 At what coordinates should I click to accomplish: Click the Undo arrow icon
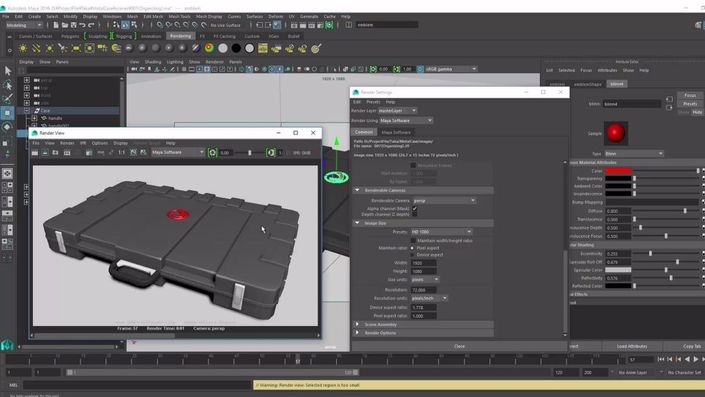coord(82,25)
